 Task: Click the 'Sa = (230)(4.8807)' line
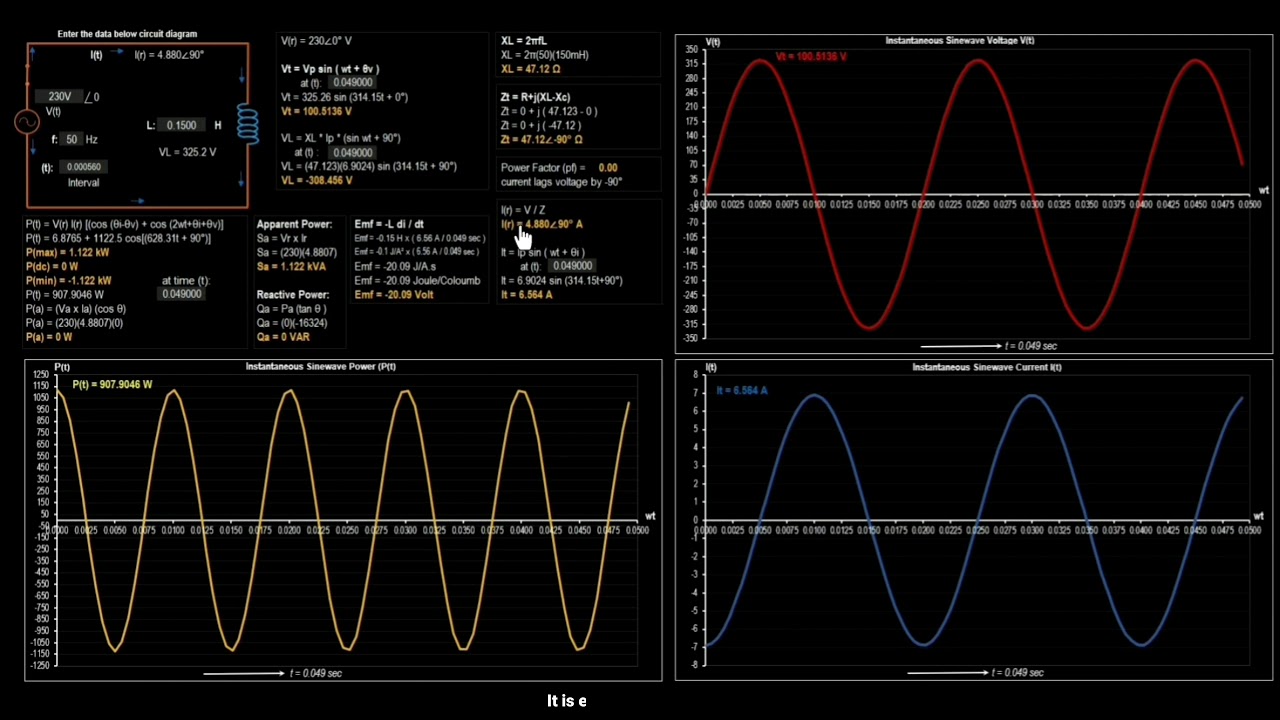[297, 253]
